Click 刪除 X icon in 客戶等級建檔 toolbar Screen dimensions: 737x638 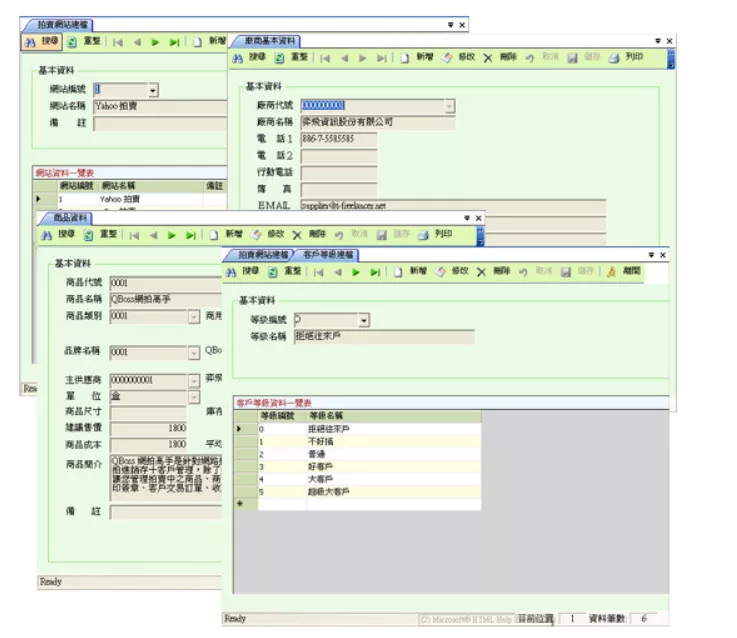tap(481, 271)
